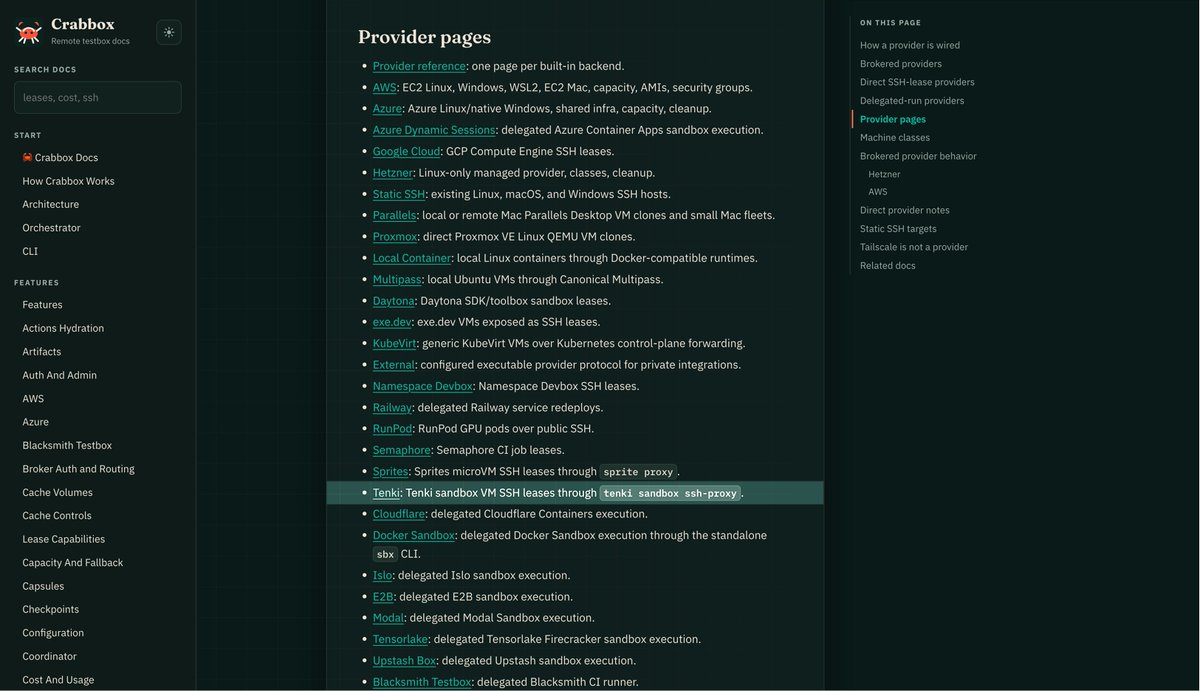The height and width of the screenshot is (691, 1200).
Task: Open CLI sidebar page
Action: (x=30, y=251)
